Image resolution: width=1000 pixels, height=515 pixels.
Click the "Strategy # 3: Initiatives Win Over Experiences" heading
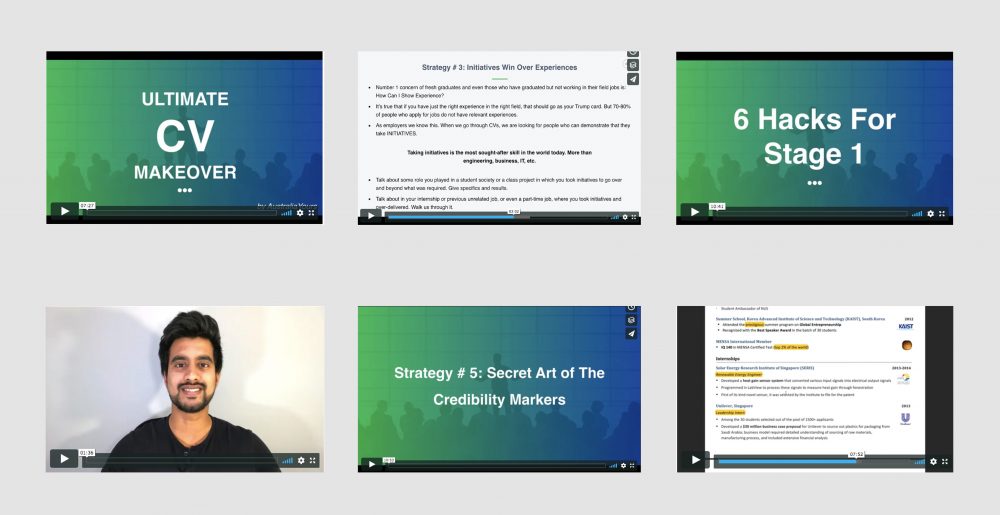click(x=499, y=67)
